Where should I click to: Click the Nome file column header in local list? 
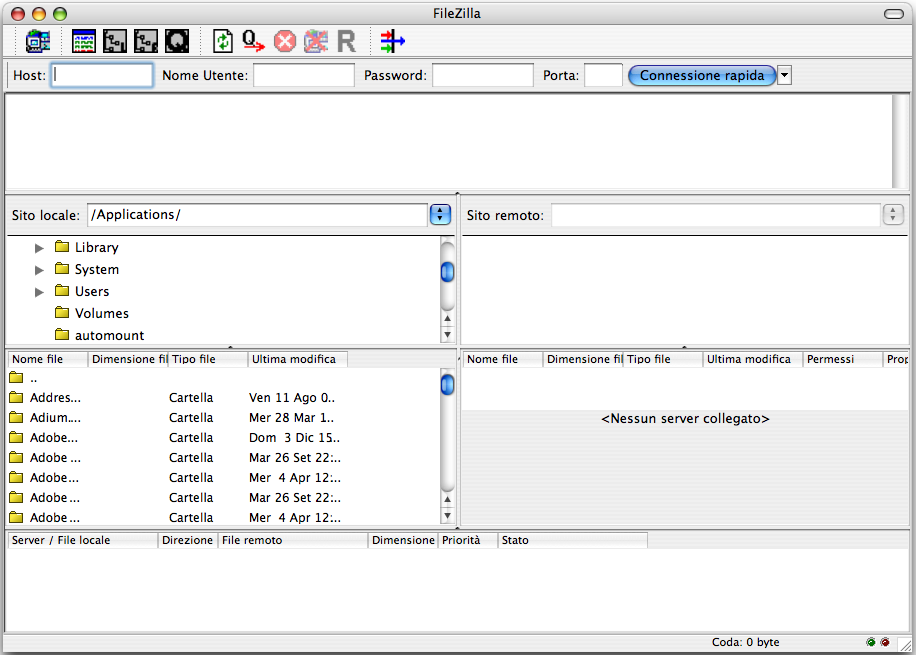pos(47,359)
